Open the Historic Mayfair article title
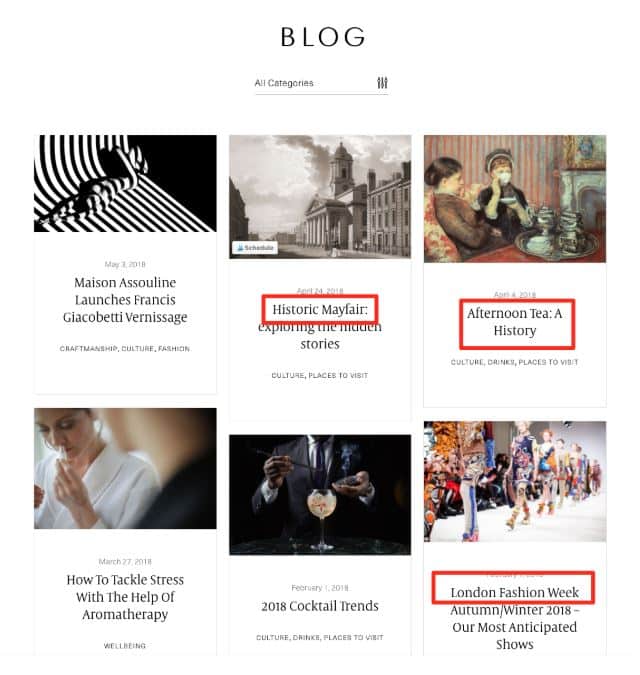The height and width of the screenshot is (675, 640). click(x=320, y=326)
